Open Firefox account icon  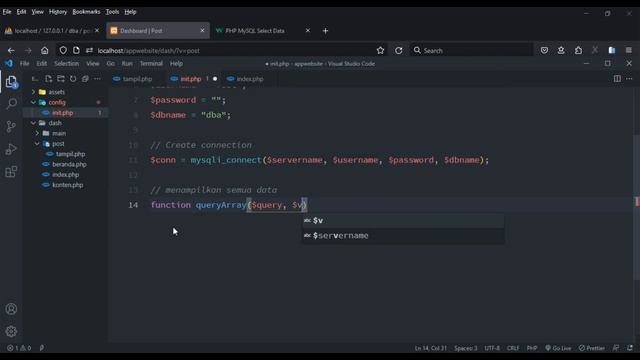tap(561, 51)
